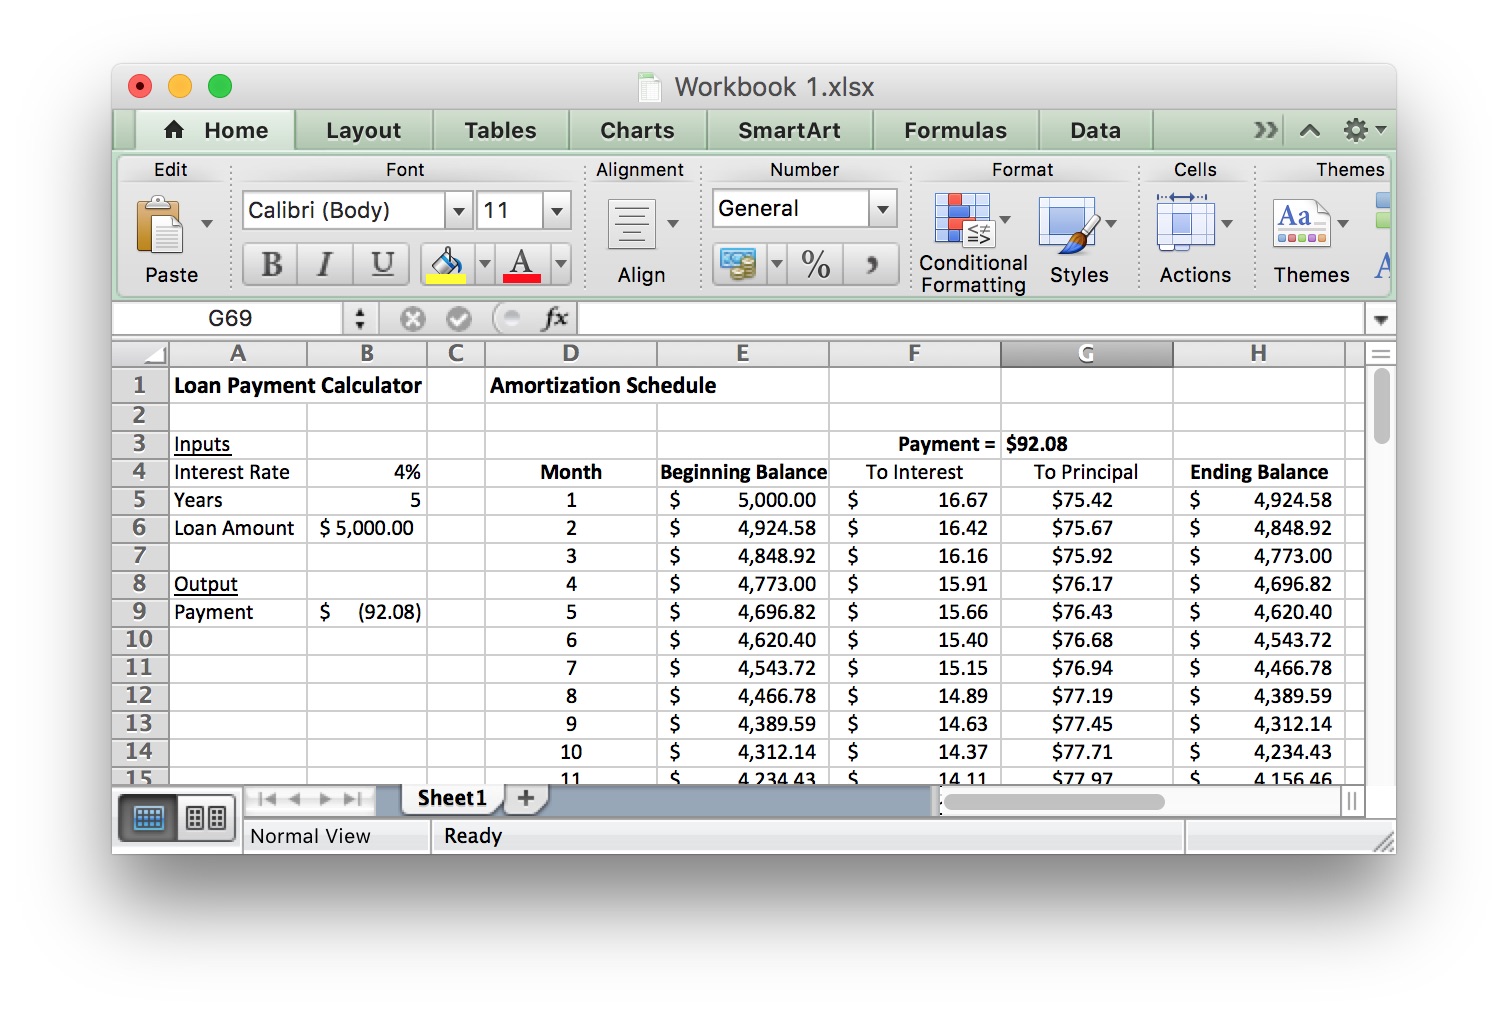Open Conditional Formatting icon

click(x=962, y=220)
